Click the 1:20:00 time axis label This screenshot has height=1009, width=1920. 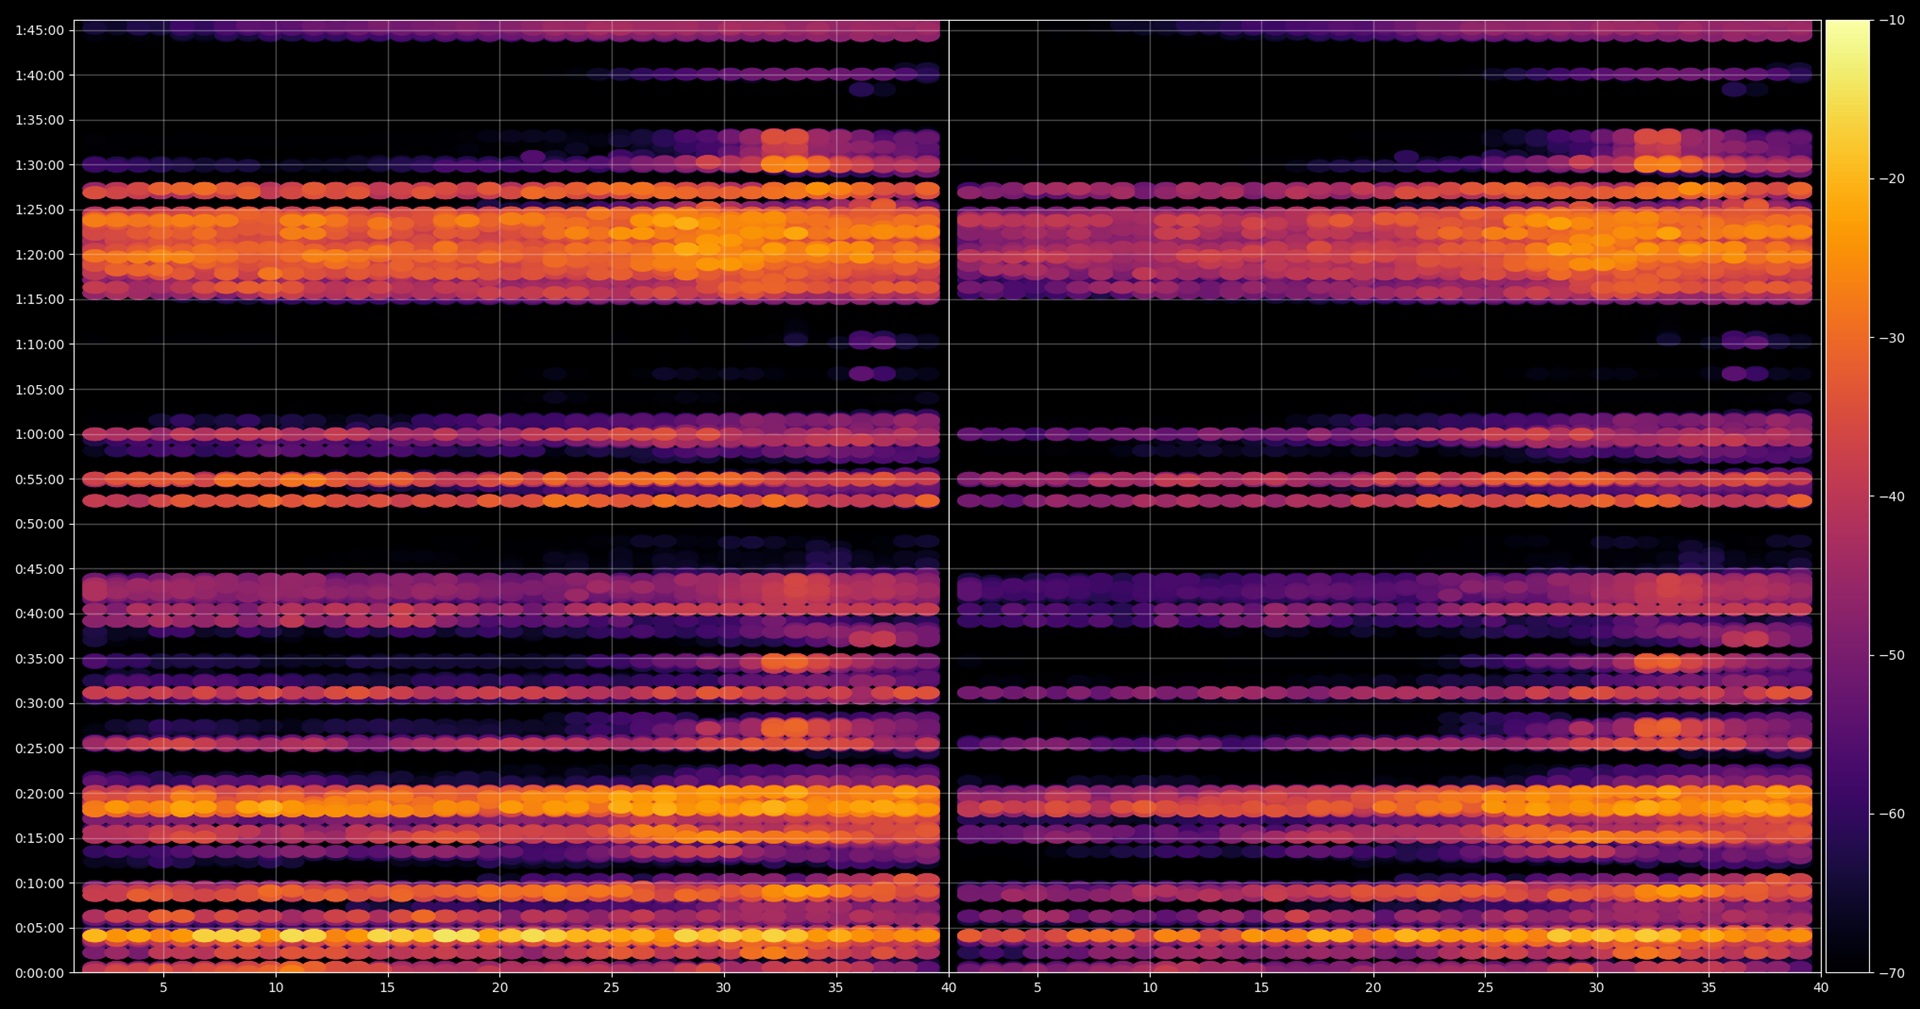tap(39, 255)
